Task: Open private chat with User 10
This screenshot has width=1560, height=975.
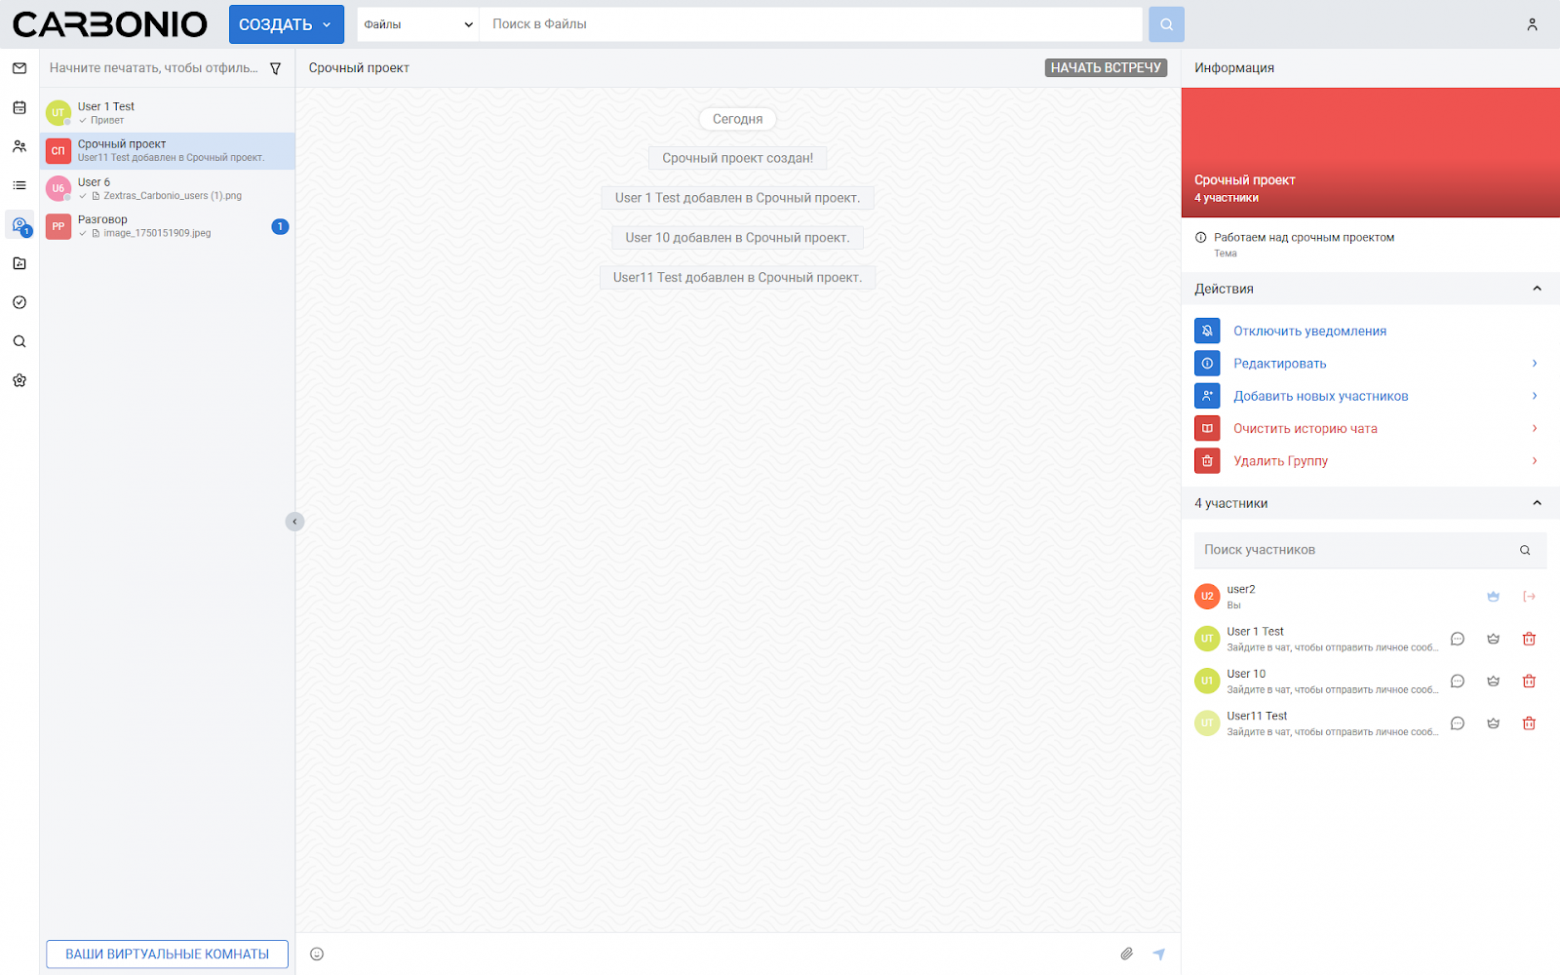Action: pos(1457,681)
